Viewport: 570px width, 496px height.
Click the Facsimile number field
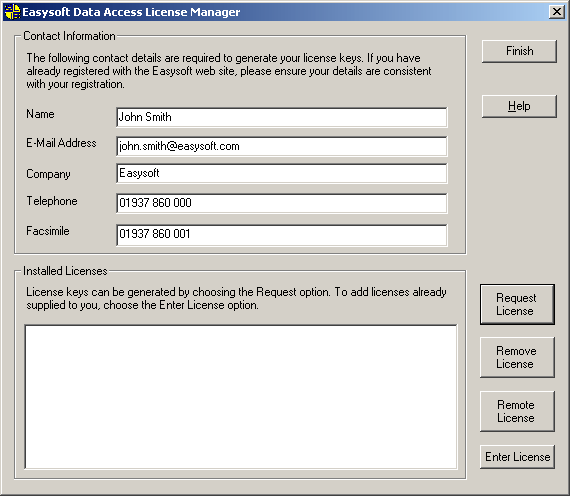(x=282, y=235)
